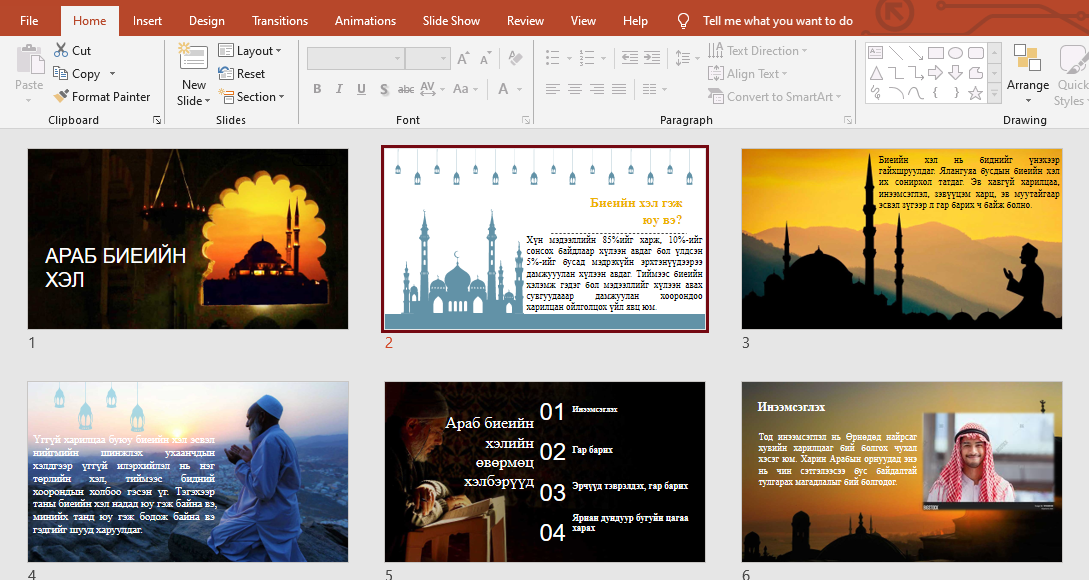
Task: Open the Layout dropdown
Action: 252,50
